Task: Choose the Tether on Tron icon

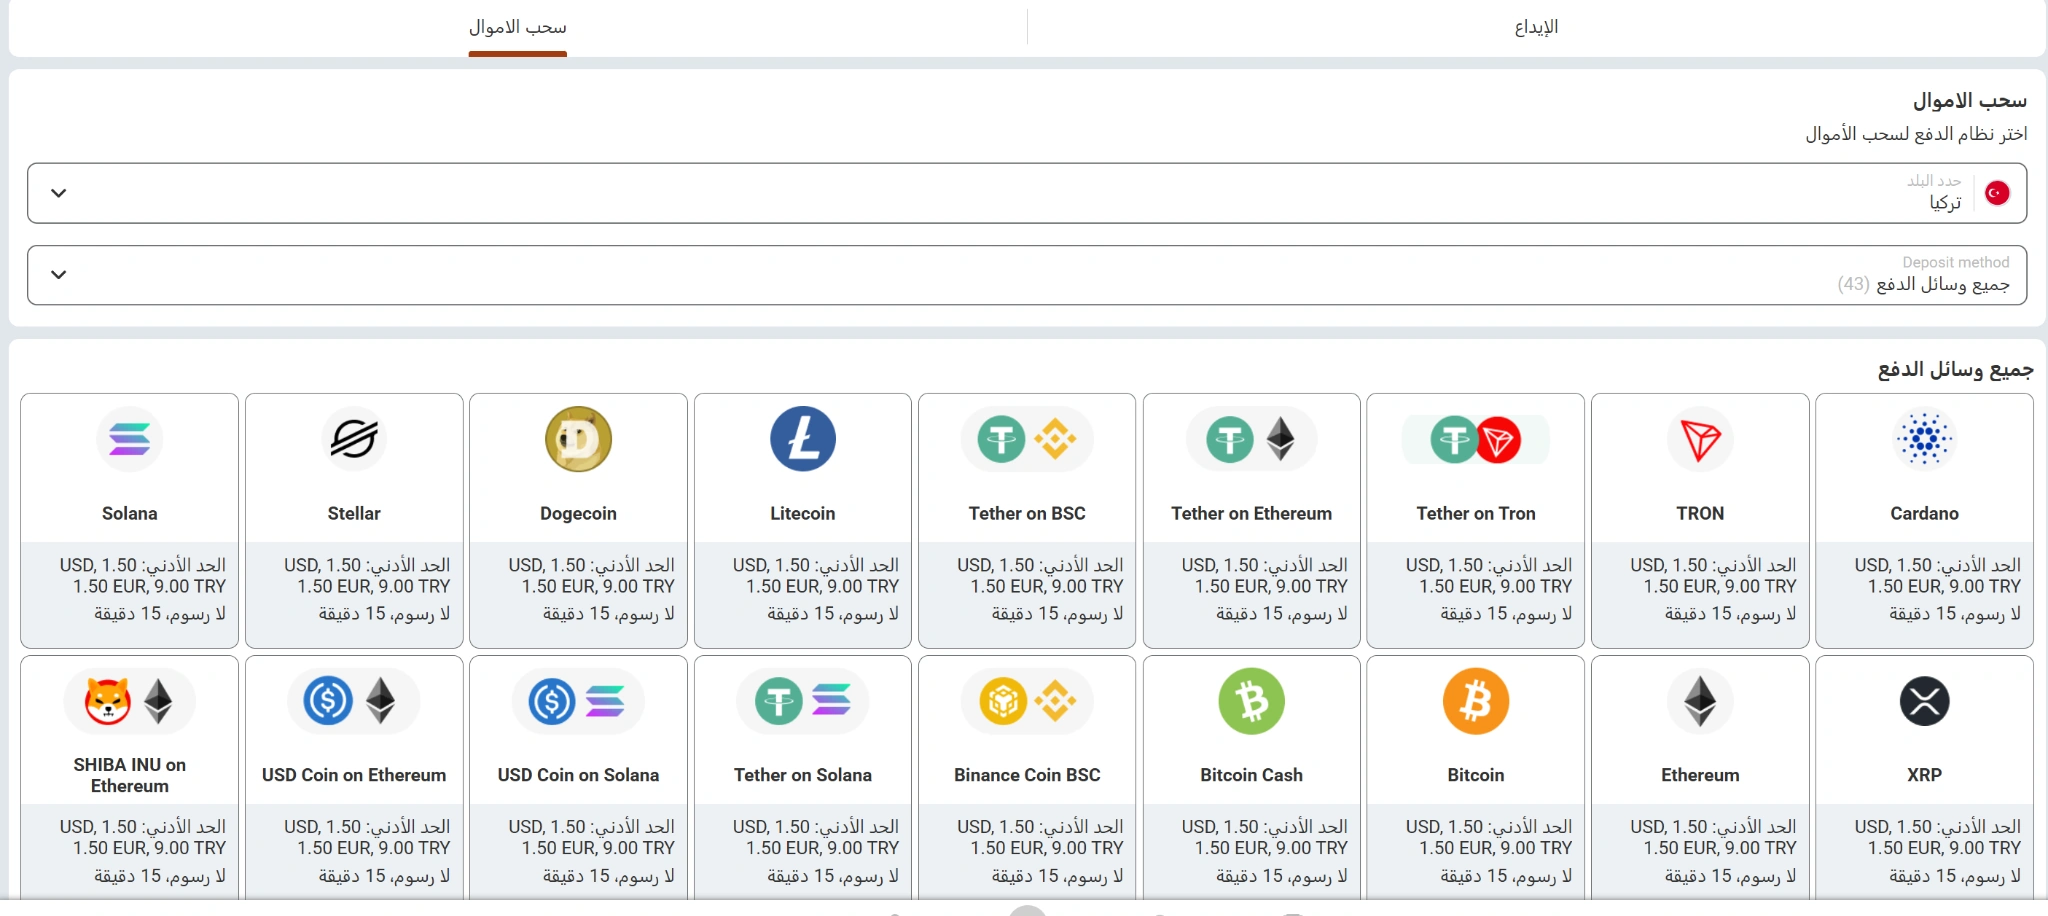Action: click(1476, 439)
